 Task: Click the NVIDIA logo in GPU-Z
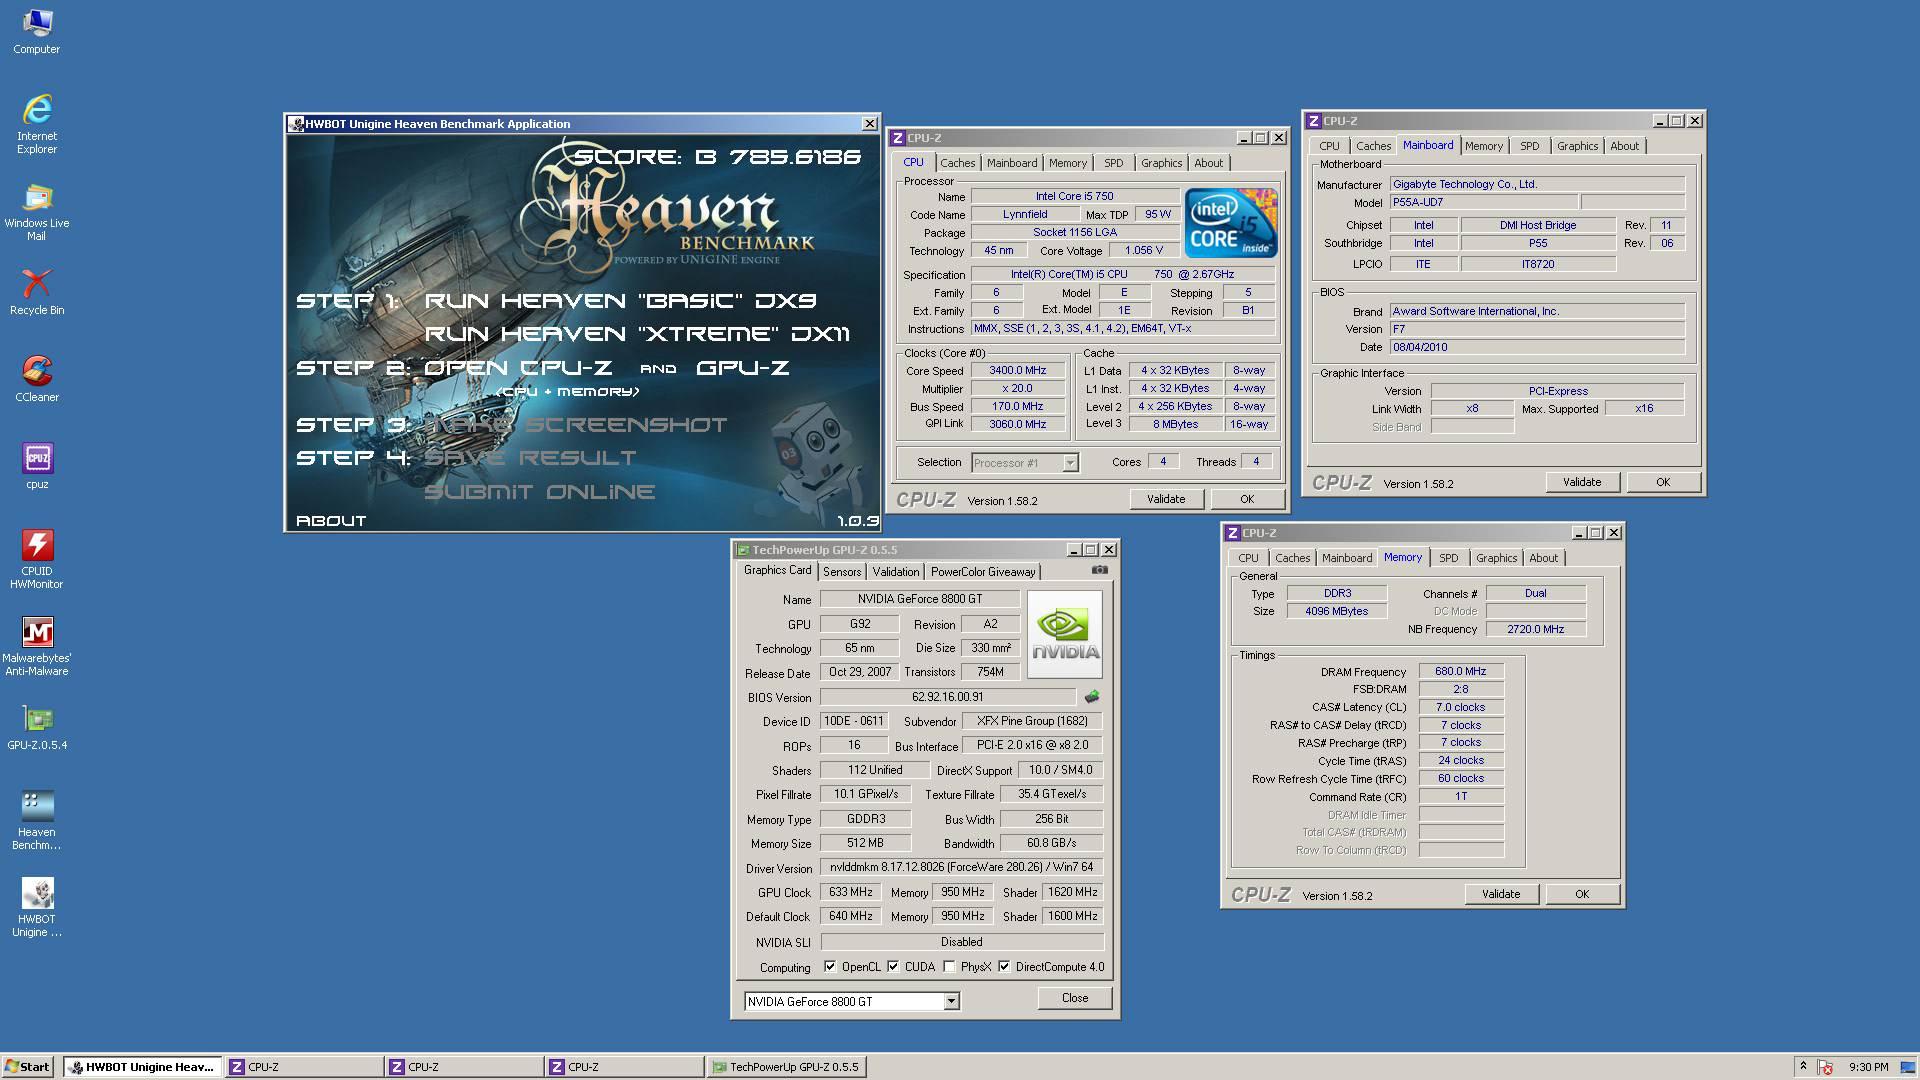(x=1065, y=634)
